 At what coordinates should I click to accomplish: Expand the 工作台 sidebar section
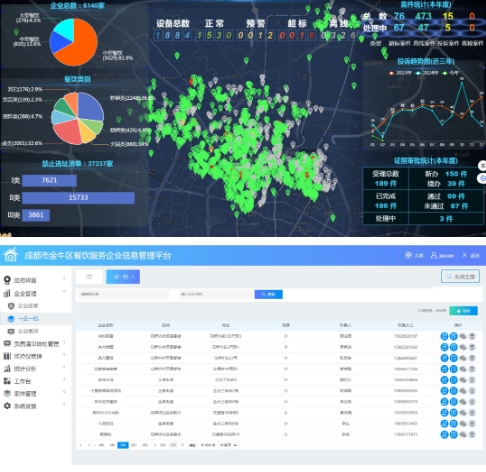35,381
